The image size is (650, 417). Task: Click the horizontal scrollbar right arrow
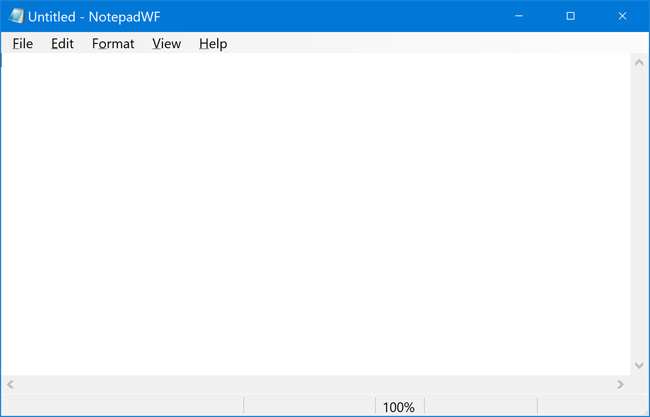click(620, 384)
